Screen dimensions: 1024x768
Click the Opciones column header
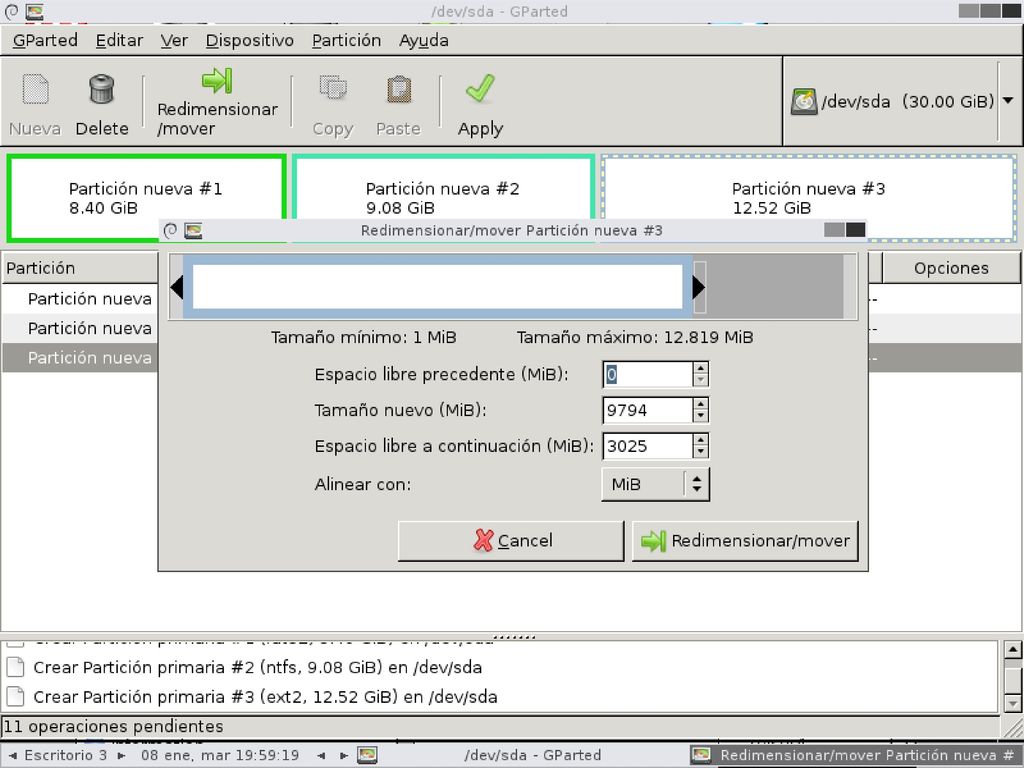pos(951,268)
